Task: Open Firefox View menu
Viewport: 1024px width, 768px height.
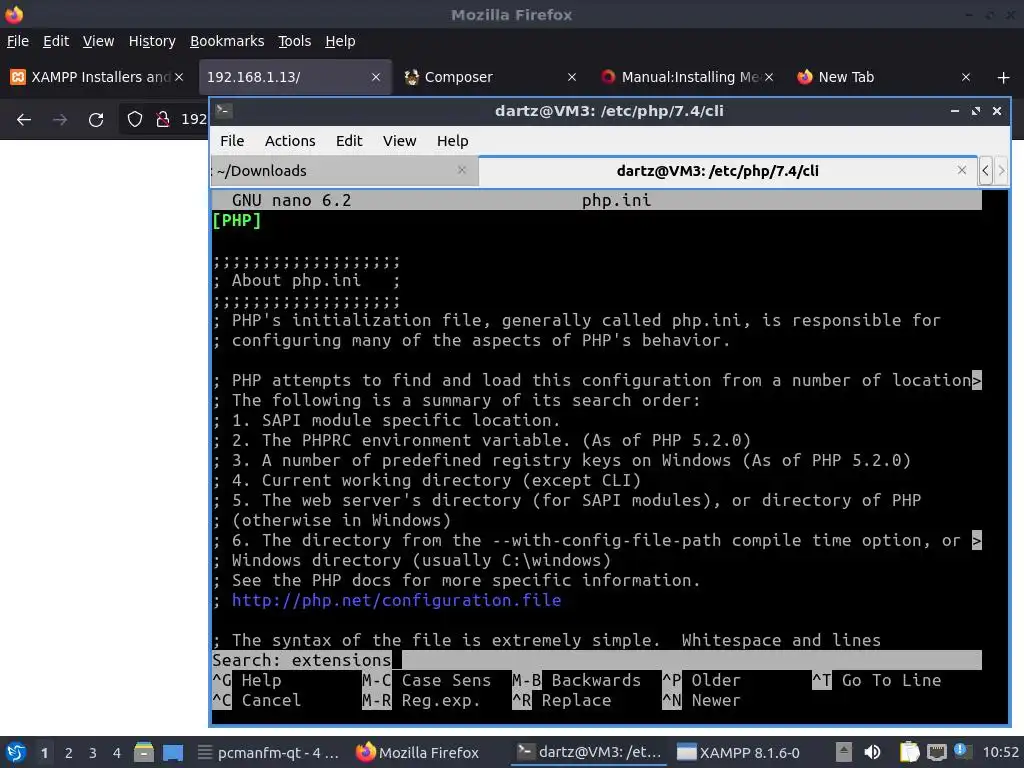Action: [98, 41]
